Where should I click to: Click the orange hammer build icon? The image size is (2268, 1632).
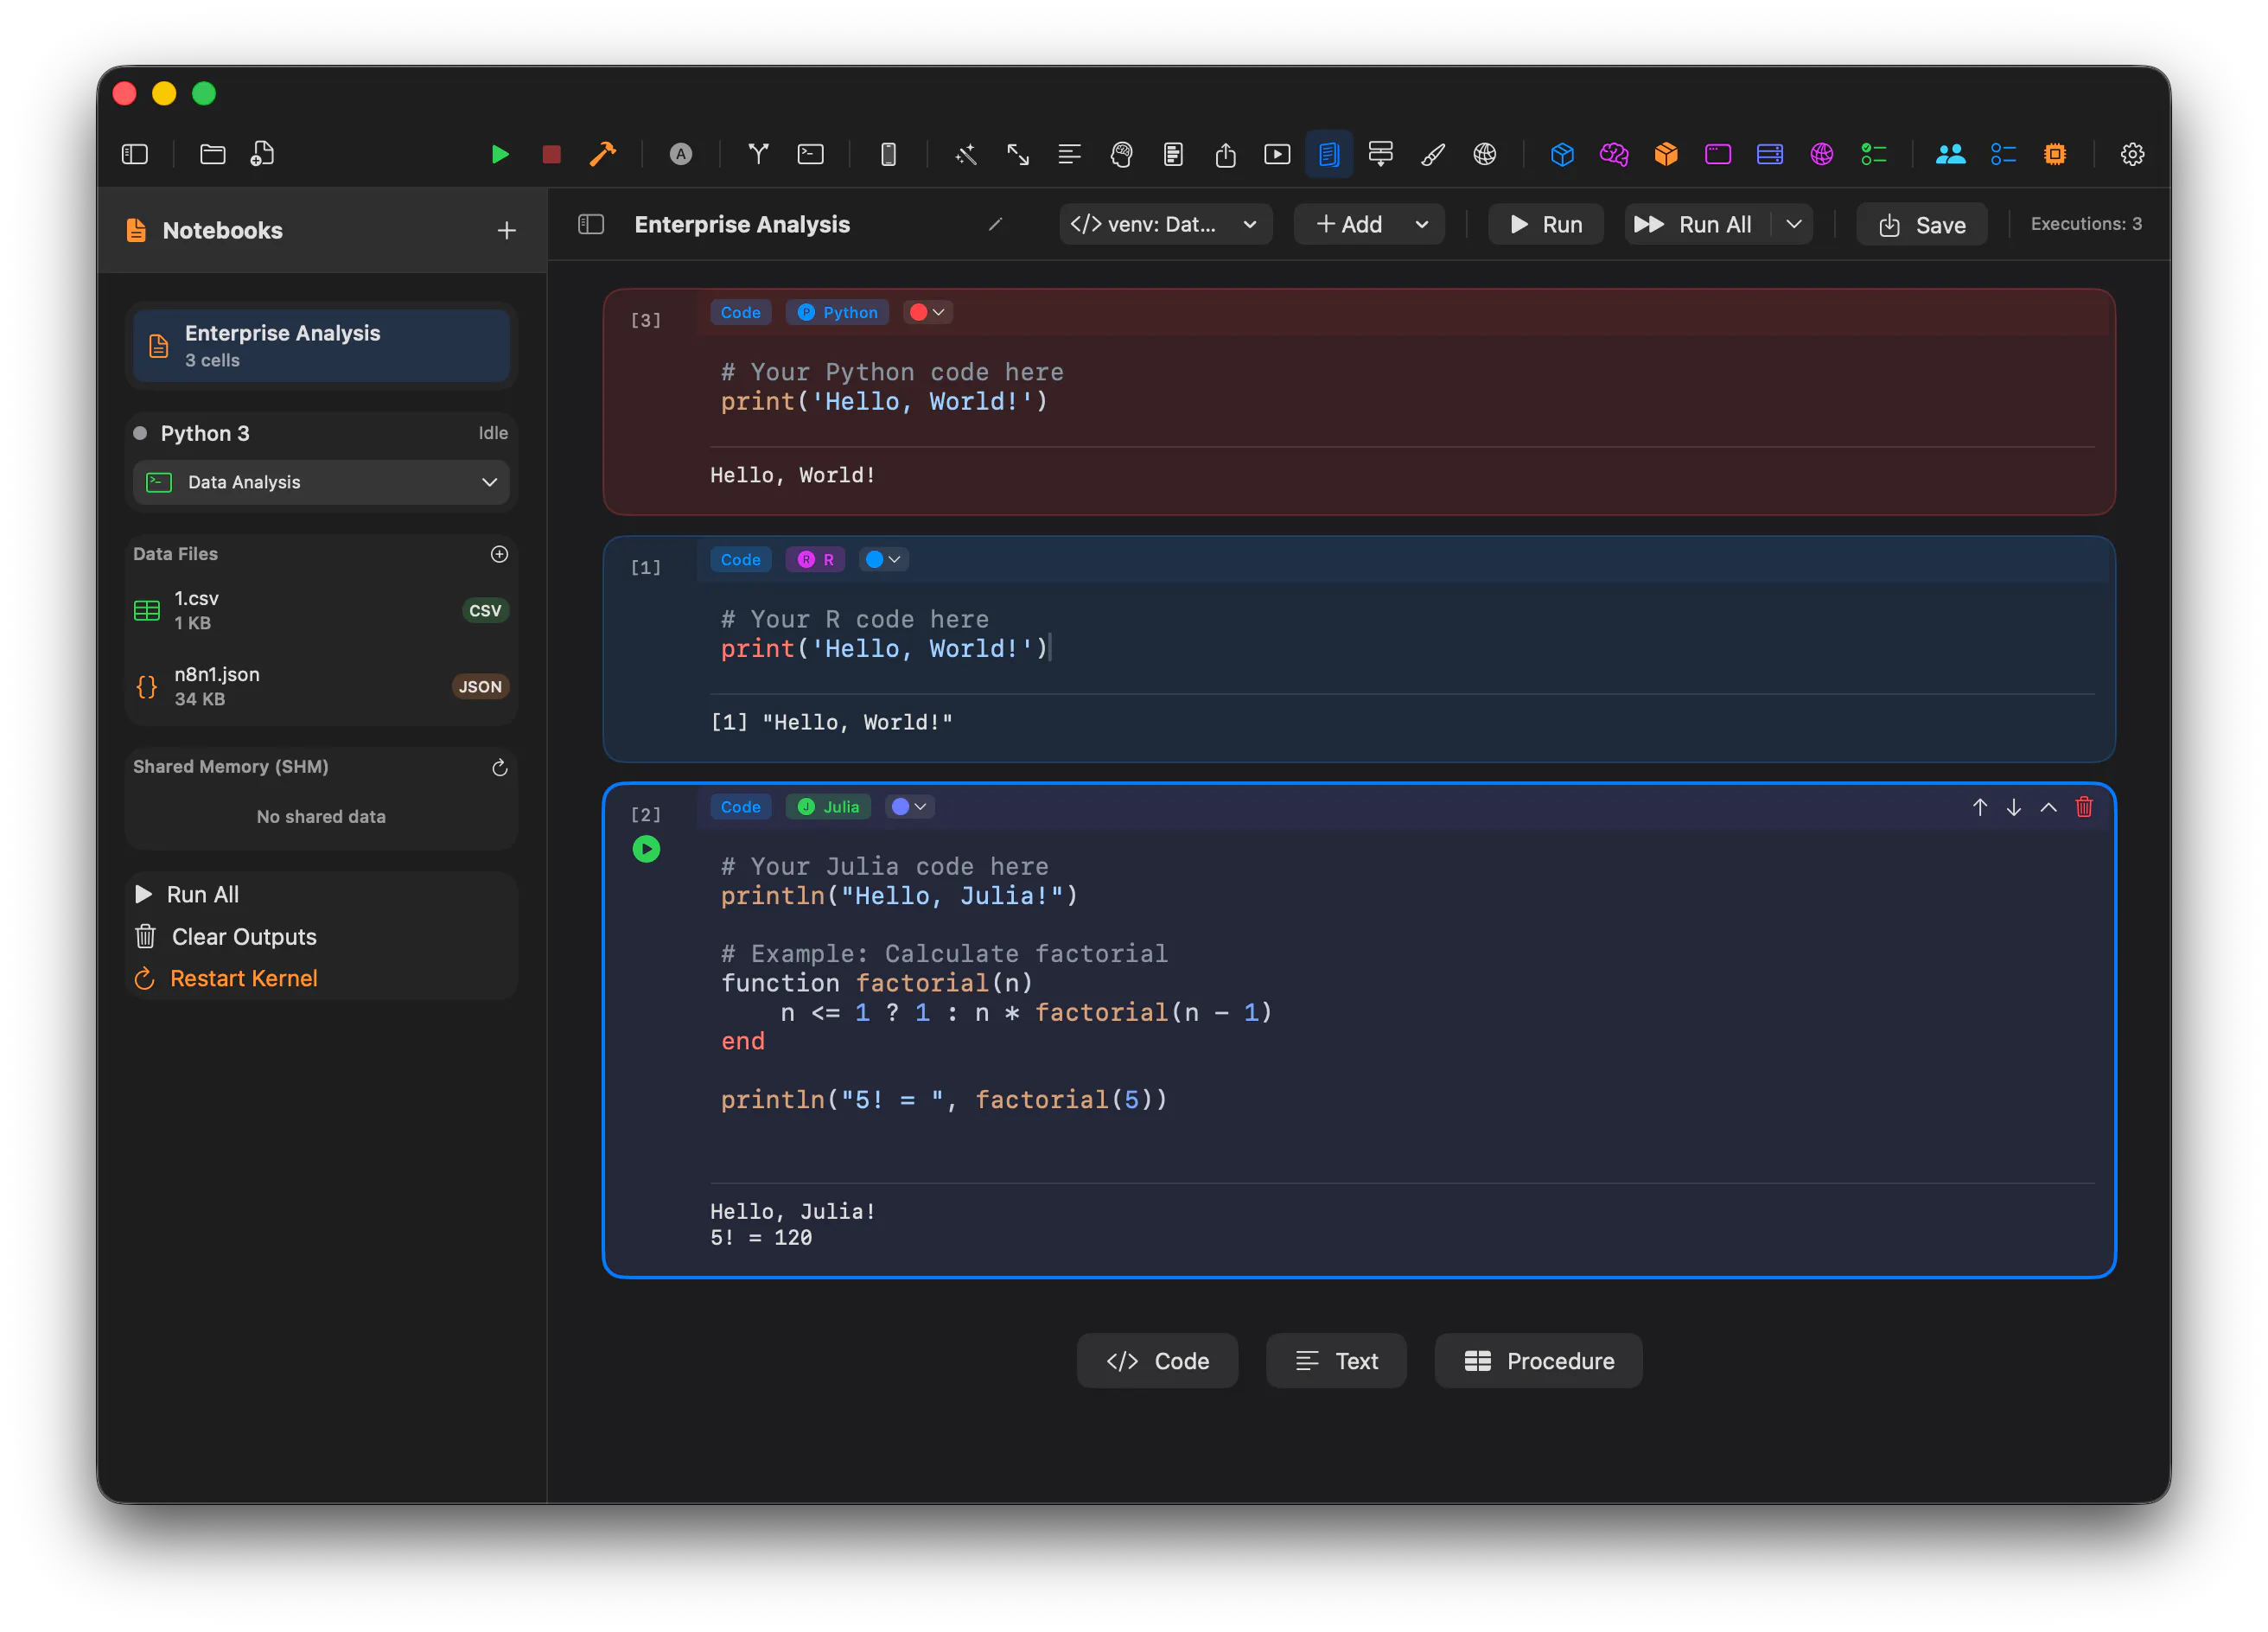pos(603,154)
